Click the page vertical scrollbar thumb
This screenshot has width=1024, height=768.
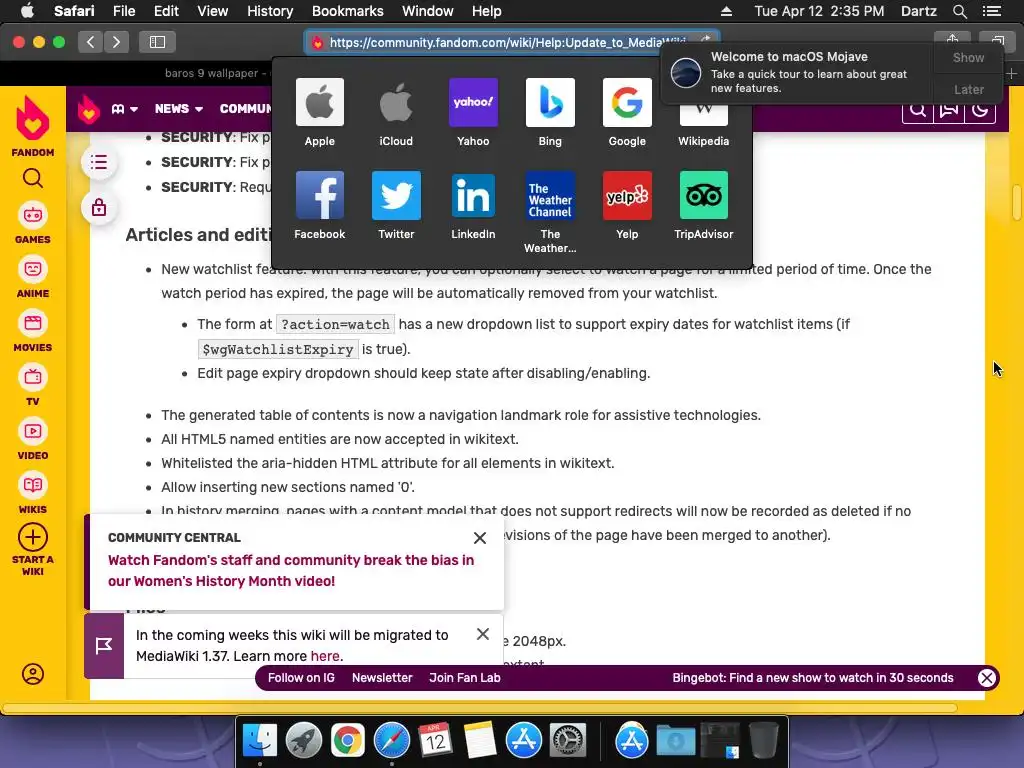[1017, 202]
